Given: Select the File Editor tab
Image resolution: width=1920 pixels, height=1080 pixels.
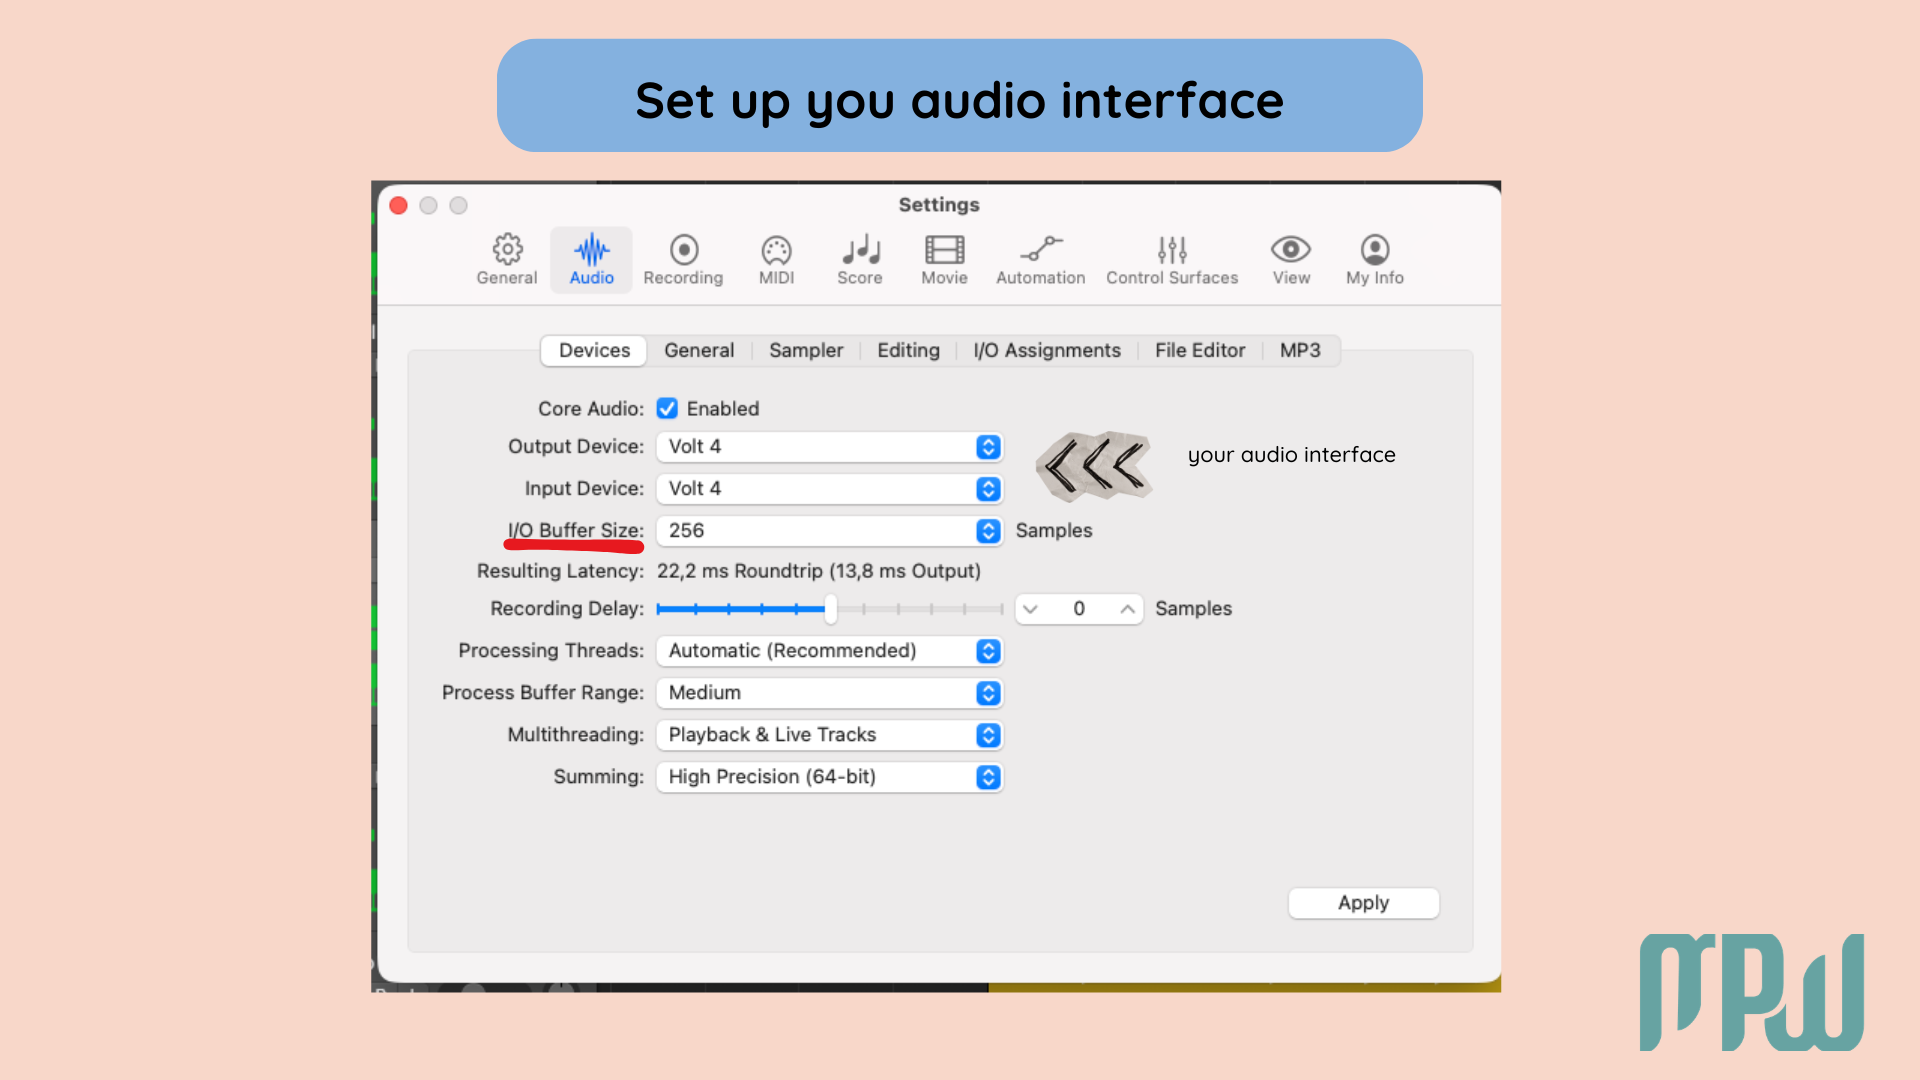Looking at the screenshot, I should (x=1199, y=350).
